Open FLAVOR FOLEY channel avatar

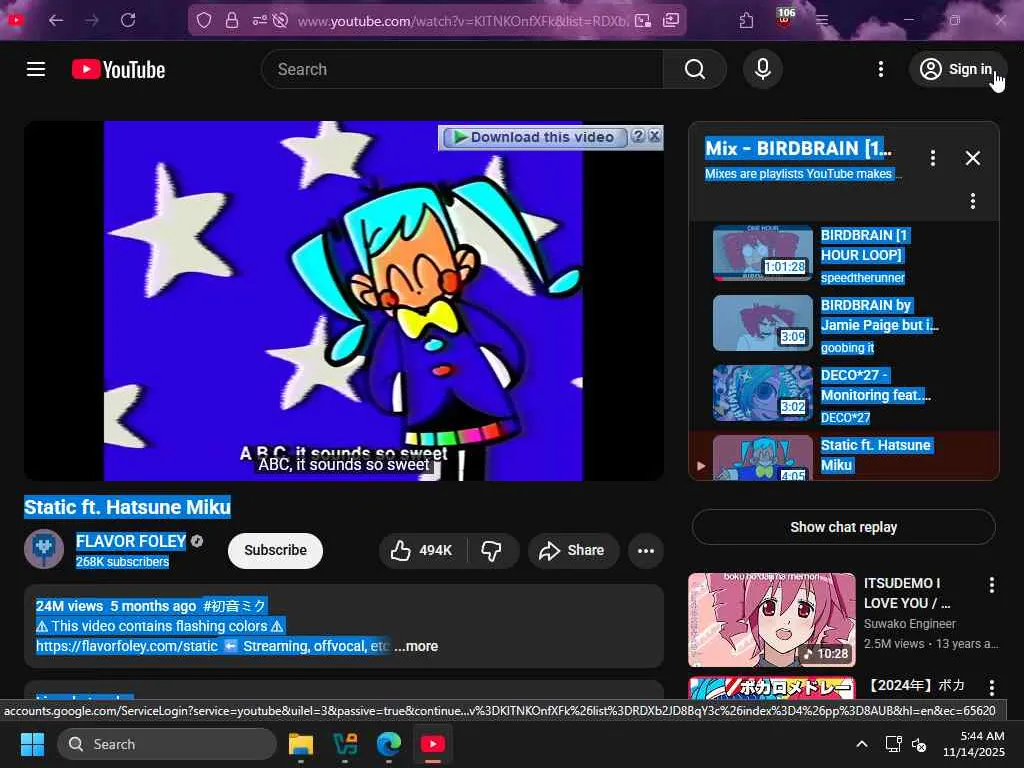click(44, 549)
